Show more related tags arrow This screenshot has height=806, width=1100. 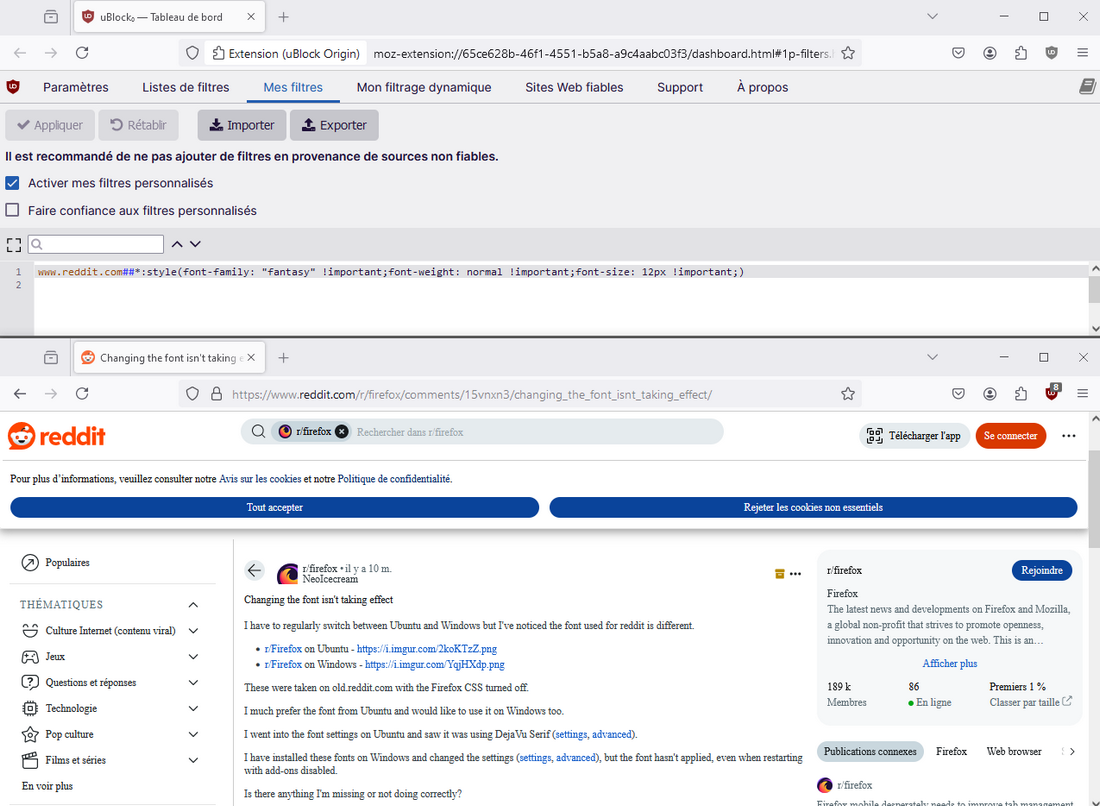pos(1072,751)
